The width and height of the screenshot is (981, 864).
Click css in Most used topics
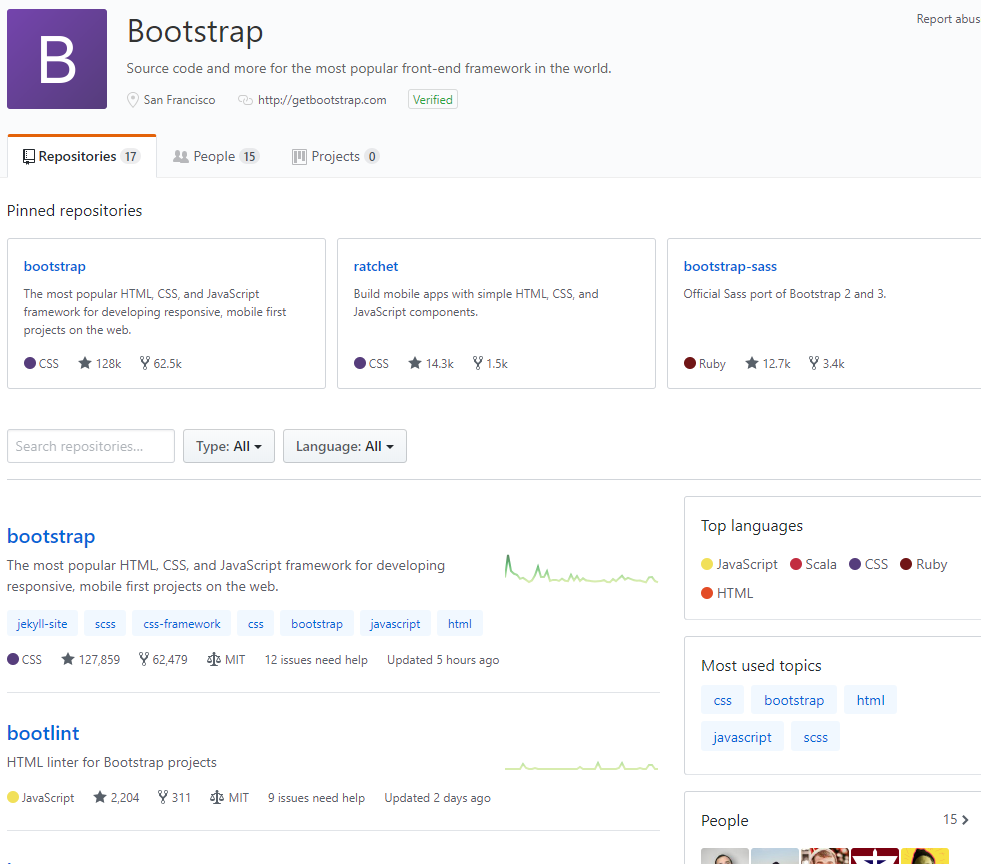pyautogui.click(x=723, y=700)
